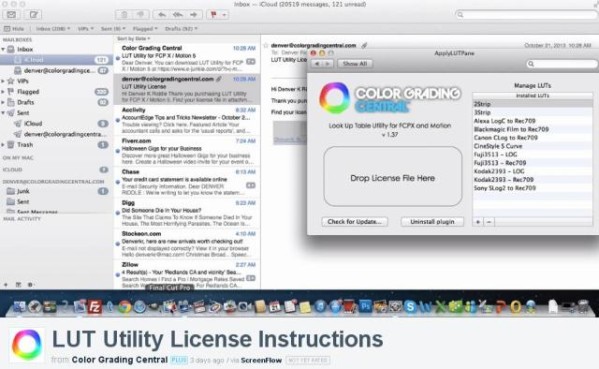Expand the Drafts mailbox in sidebar

(3, 102)
